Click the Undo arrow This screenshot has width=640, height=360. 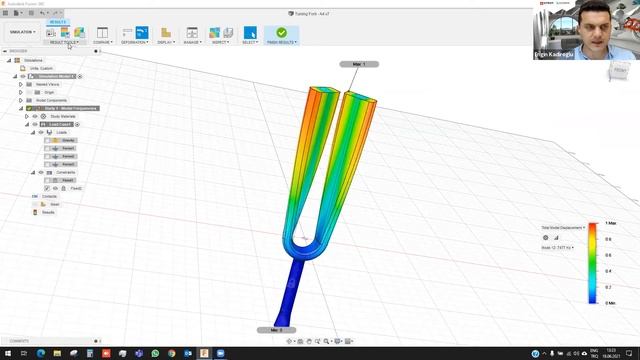click(x=43, y=13)
